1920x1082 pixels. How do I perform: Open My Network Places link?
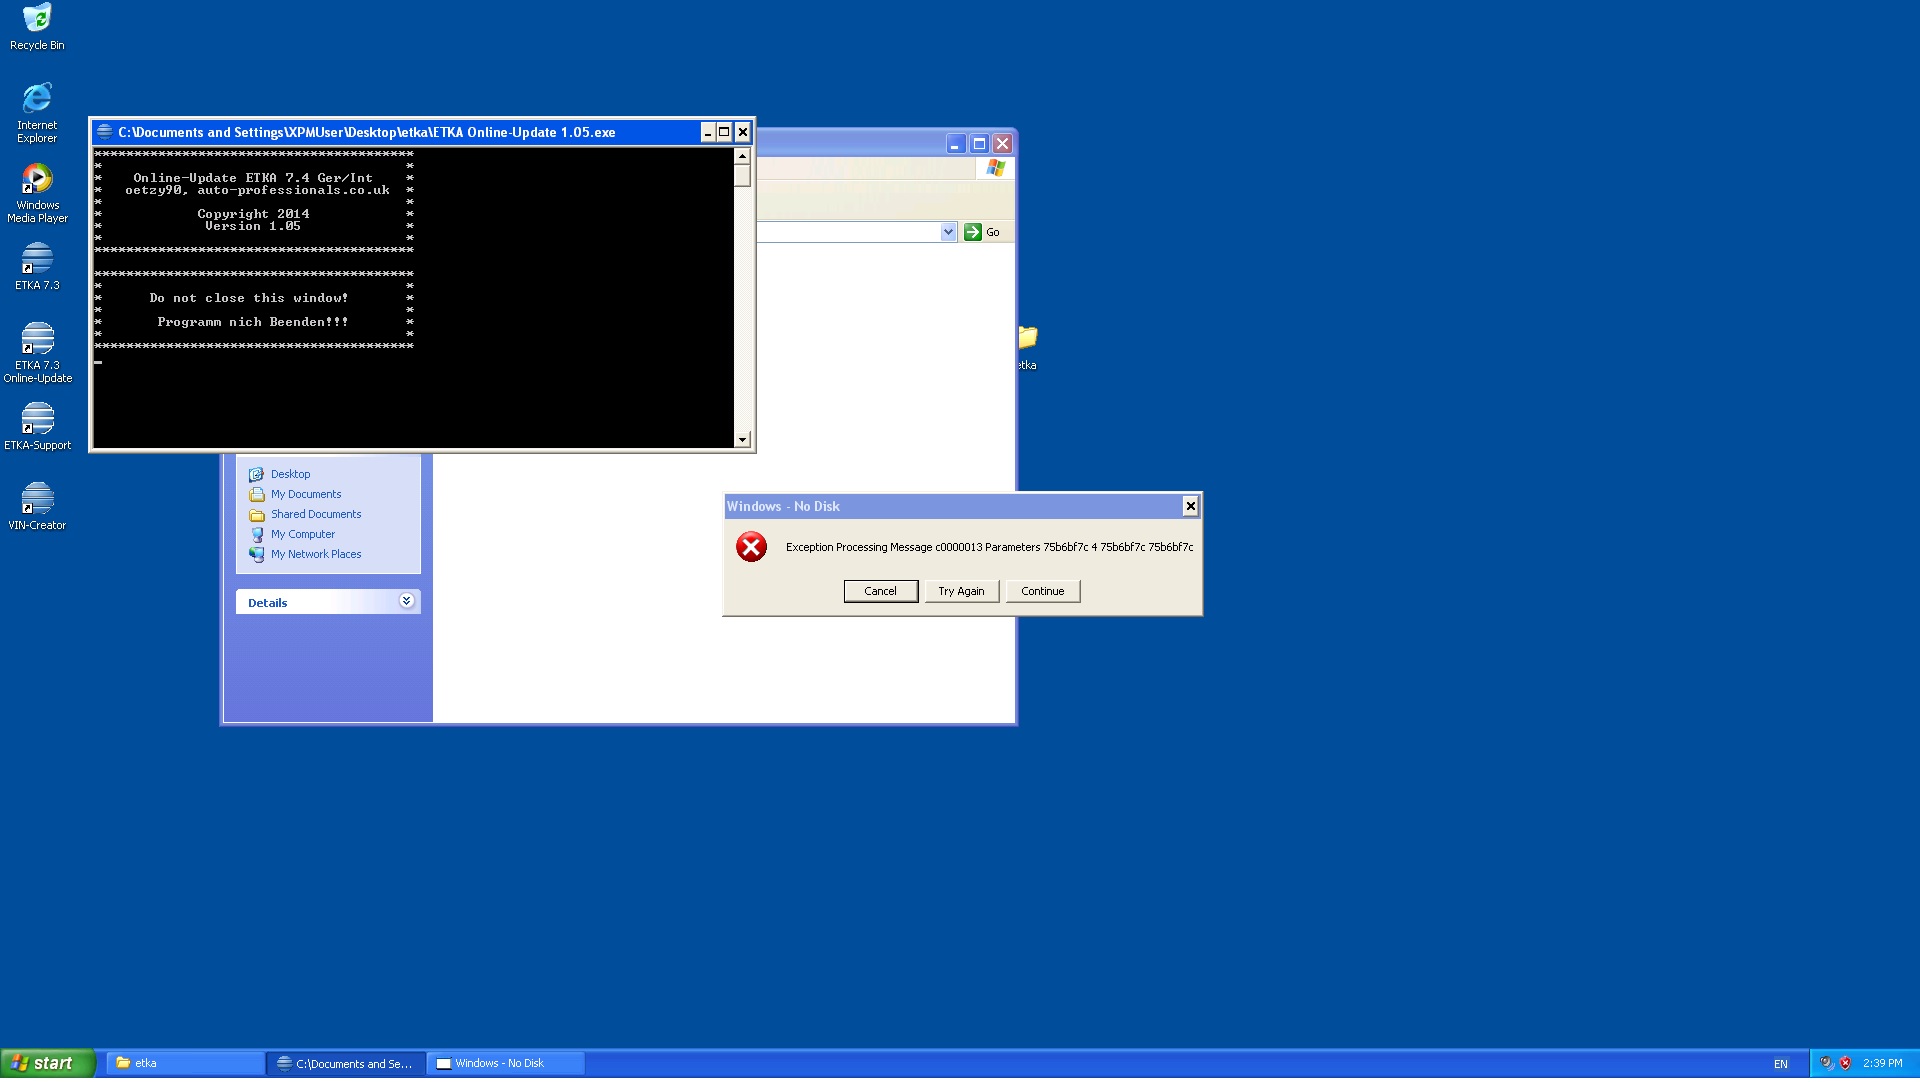tap(316, 555)
